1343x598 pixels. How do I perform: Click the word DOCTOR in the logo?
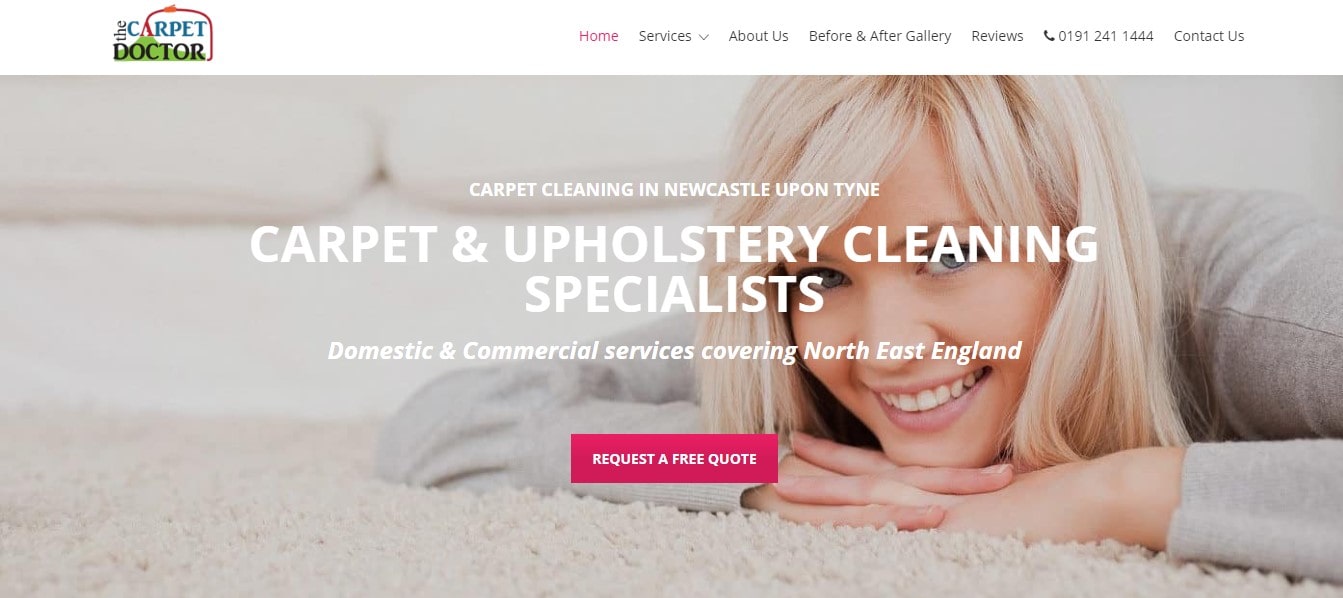[160, 50]
